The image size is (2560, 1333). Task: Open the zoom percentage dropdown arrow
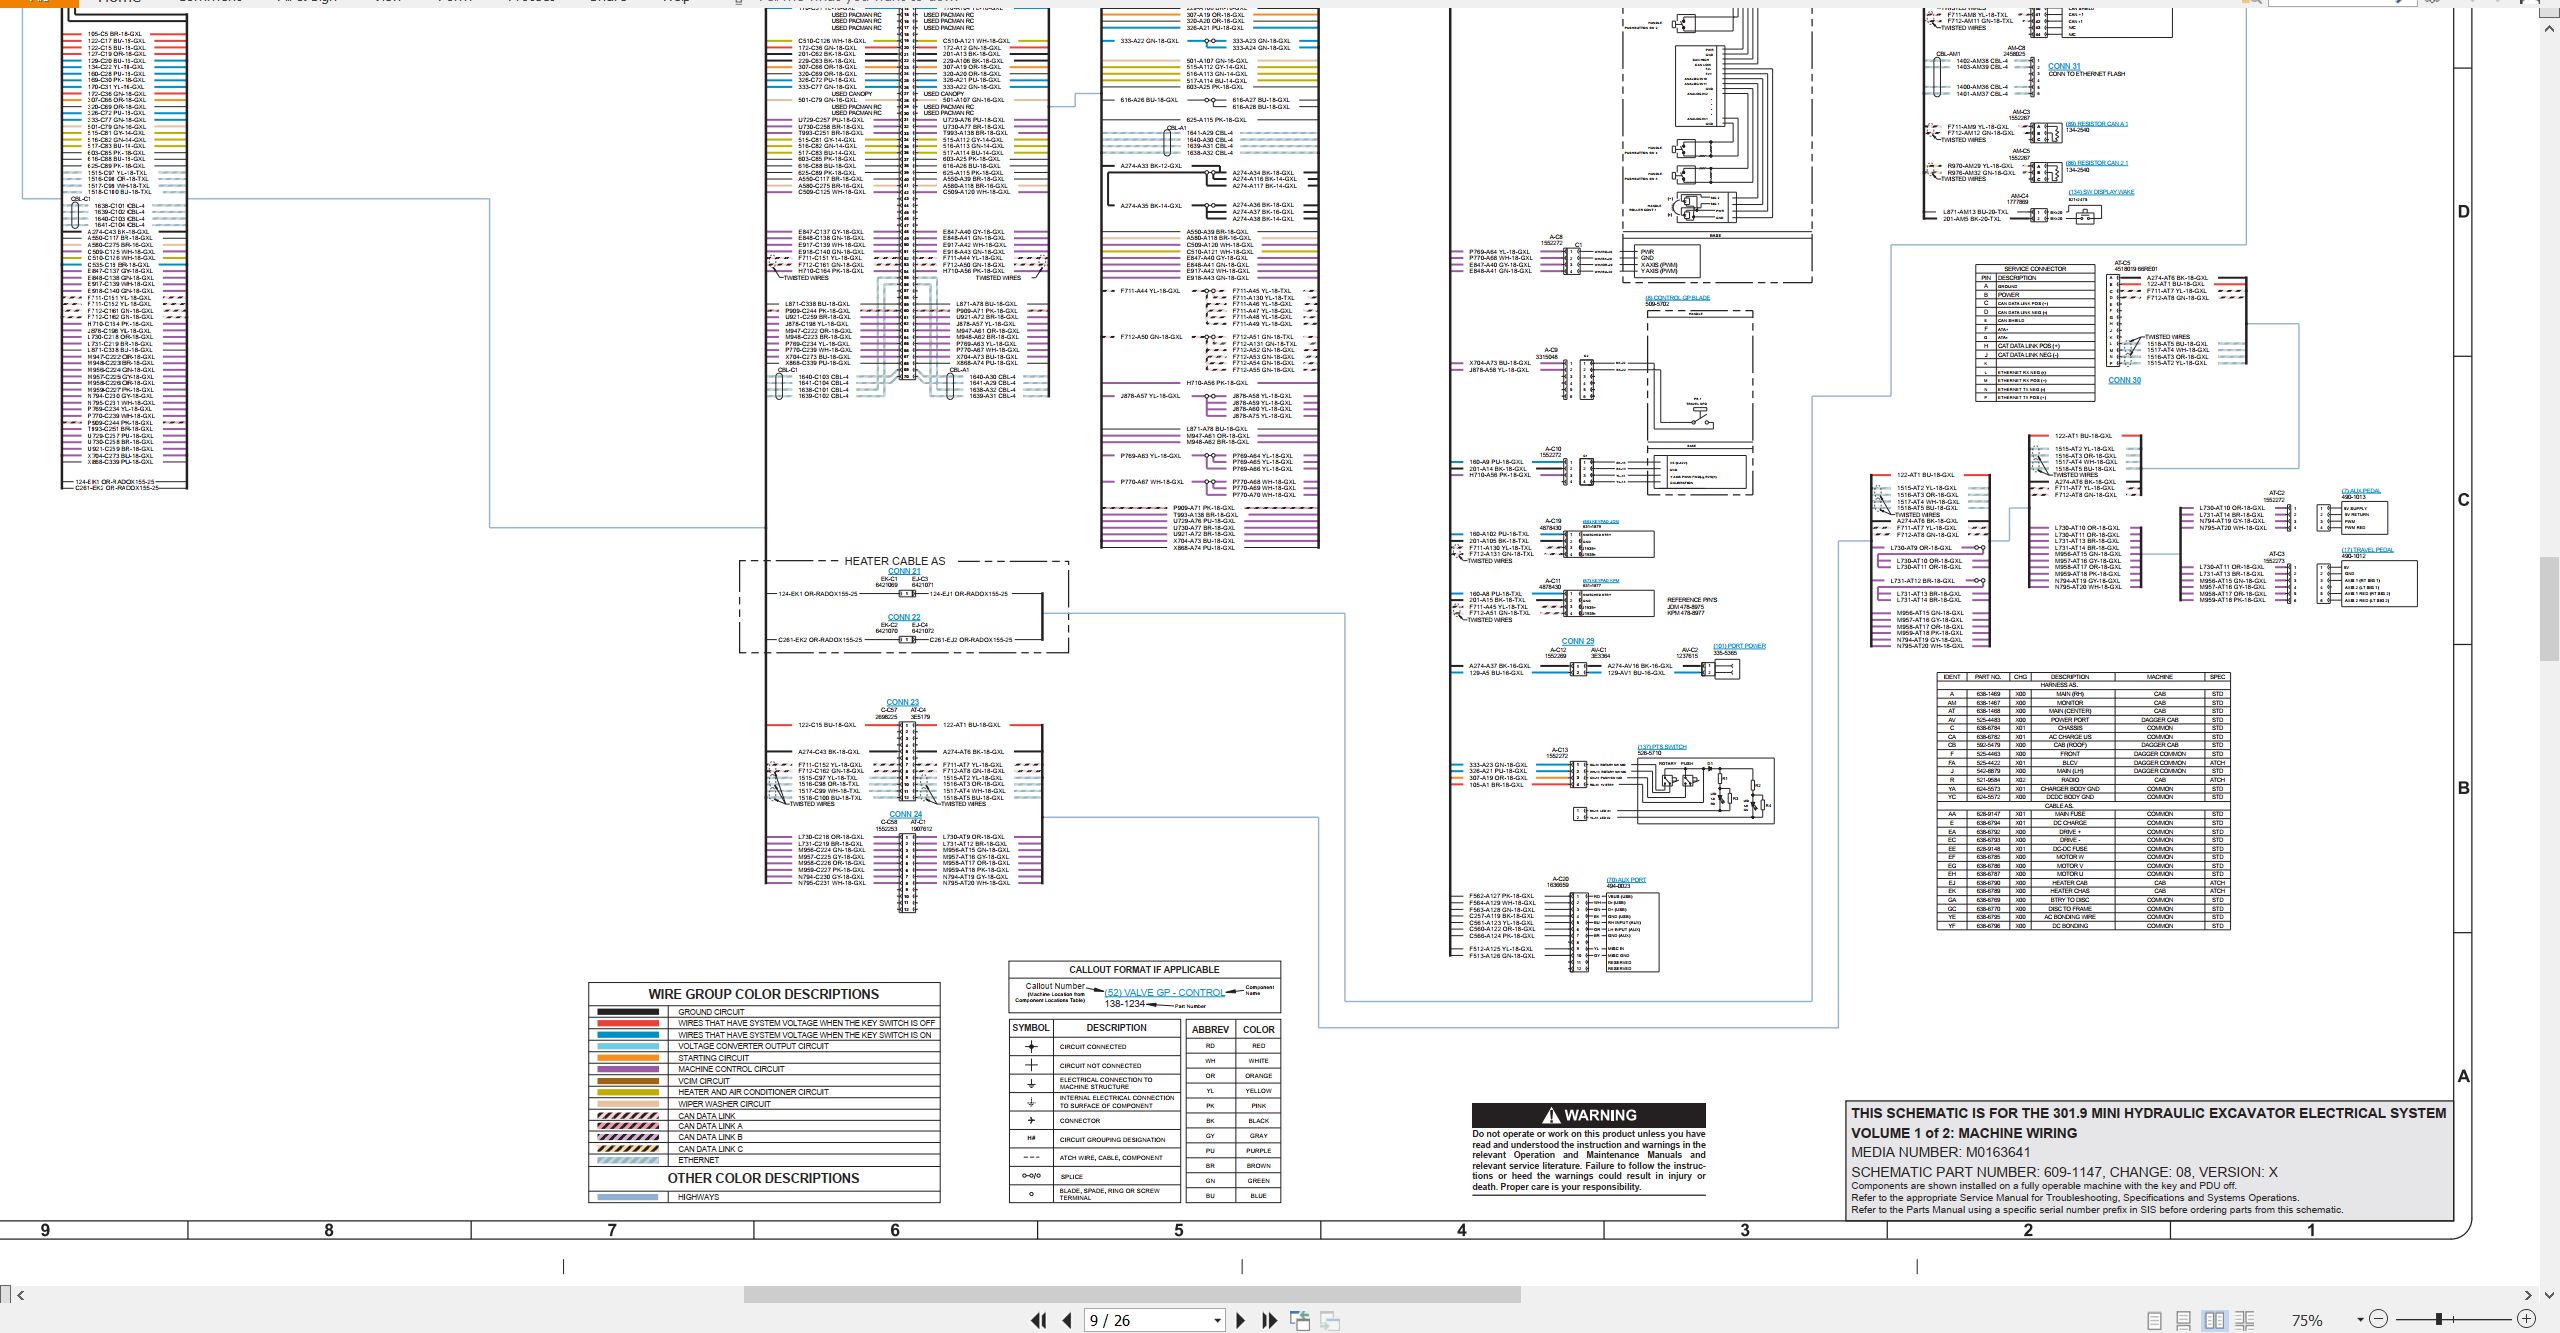point(2360,1320)
